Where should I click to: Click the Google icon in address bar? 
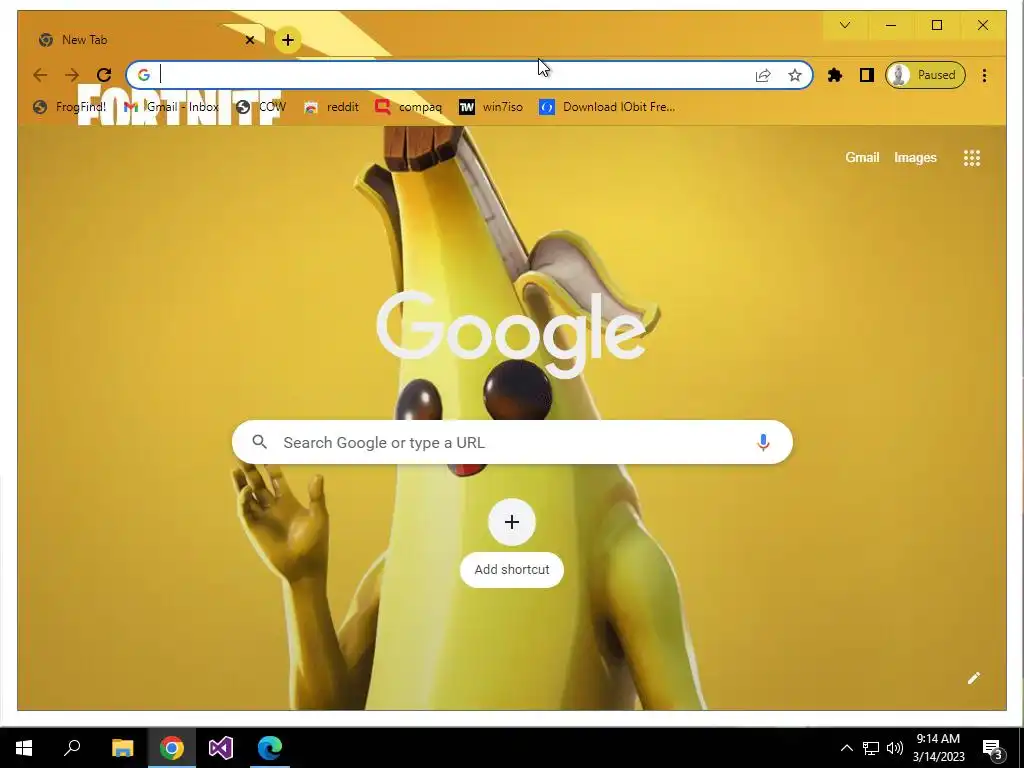coord(144,75)
